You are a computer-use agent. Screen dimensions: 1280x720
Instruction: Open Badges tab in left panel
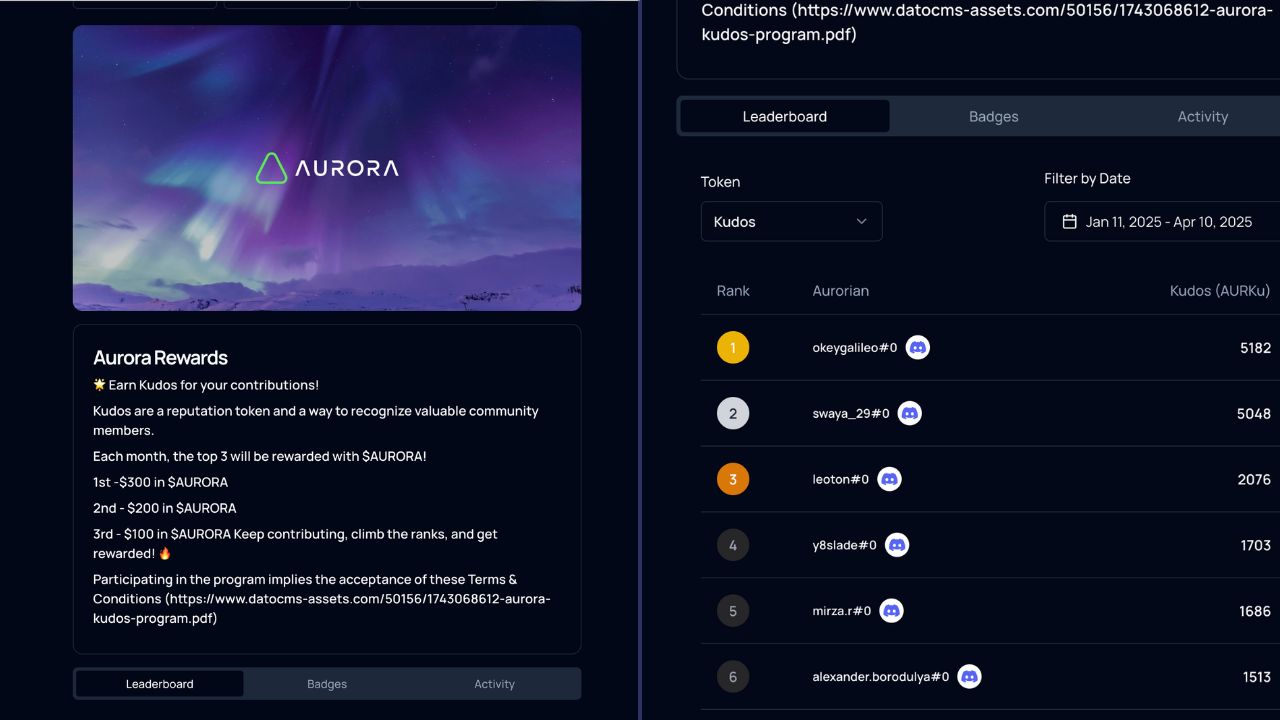coord(327,684)
